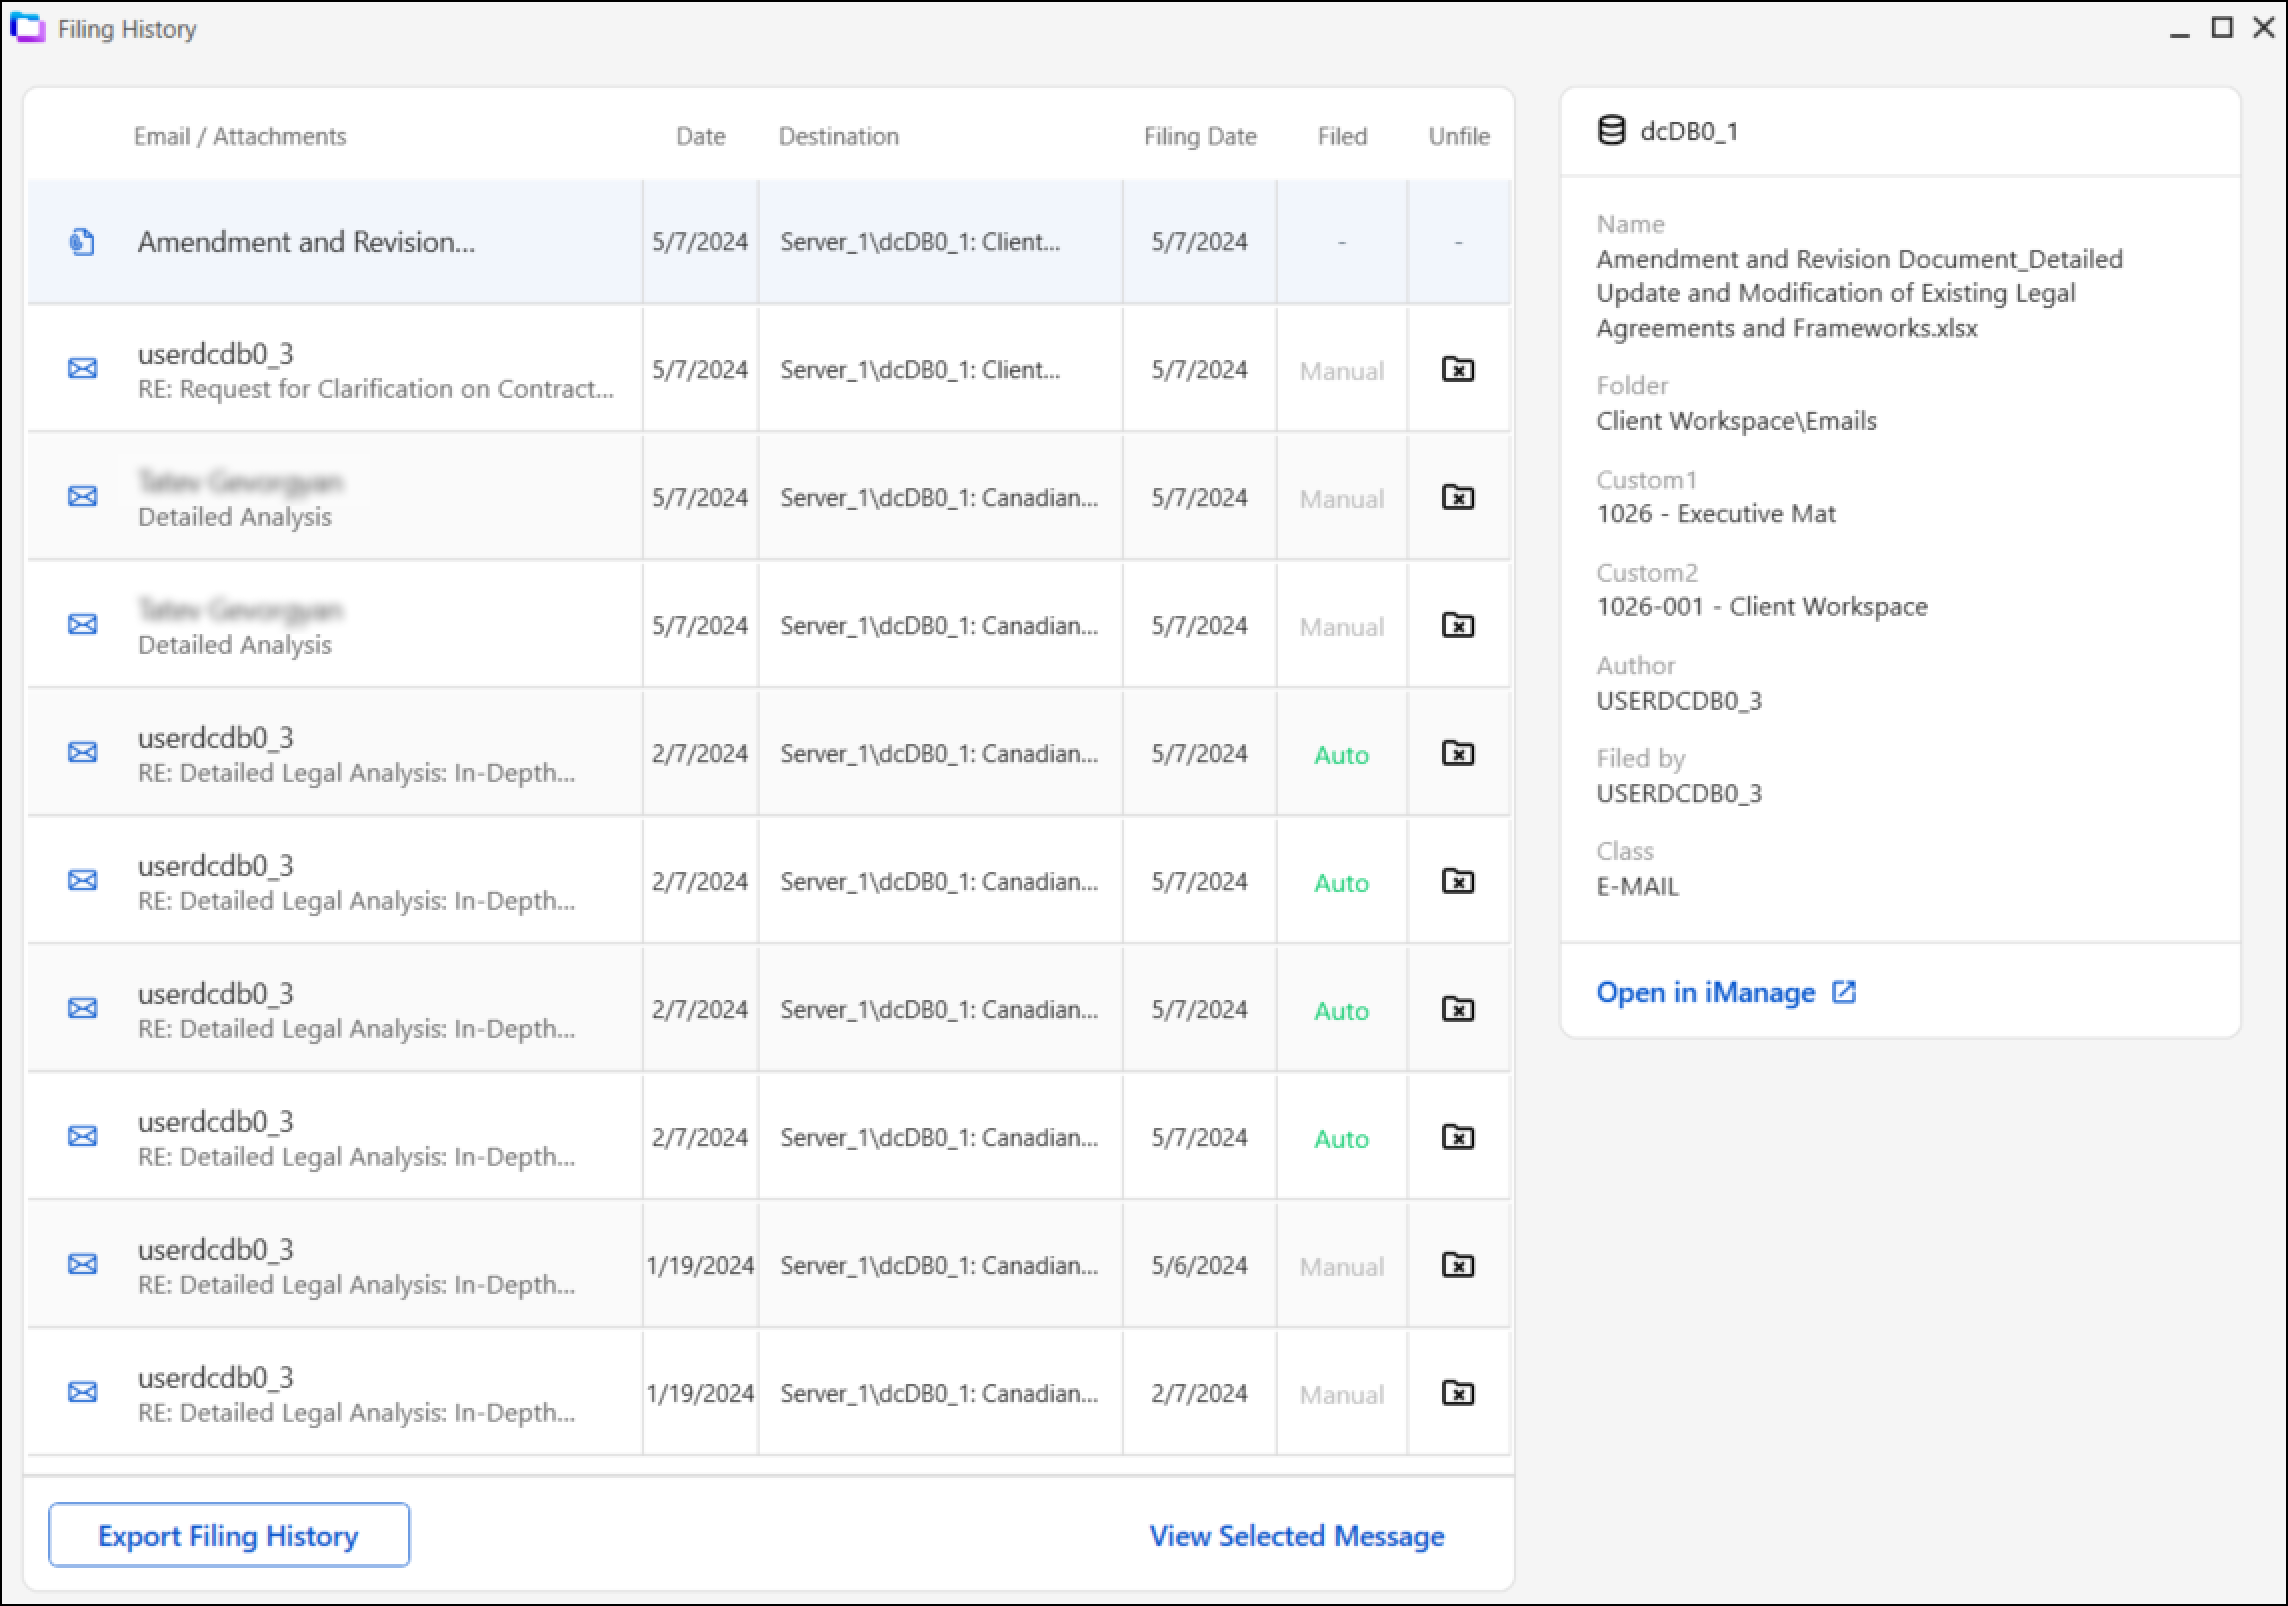This screenshot has height=1606, width=2288.
Task: Maximize the Filing History window
Action: 2222,28
